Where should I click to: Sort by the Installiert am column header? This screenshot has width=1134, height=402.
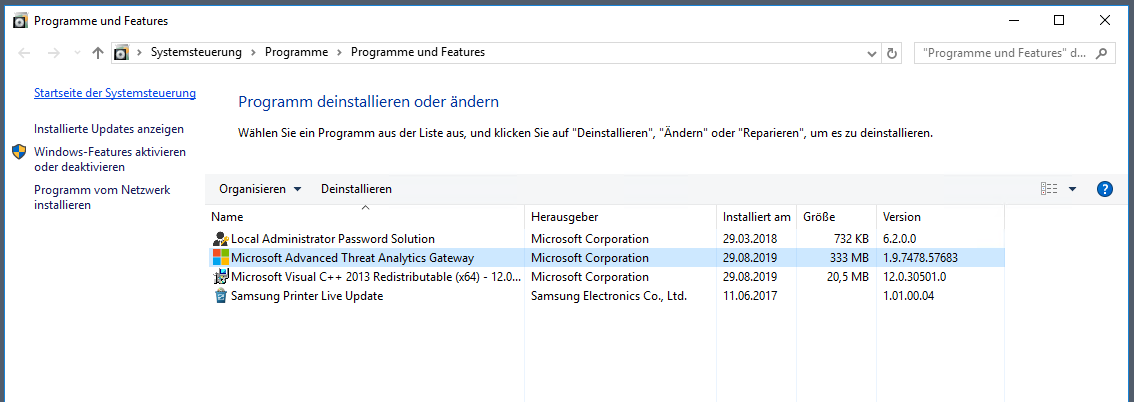tap(756, 217)
